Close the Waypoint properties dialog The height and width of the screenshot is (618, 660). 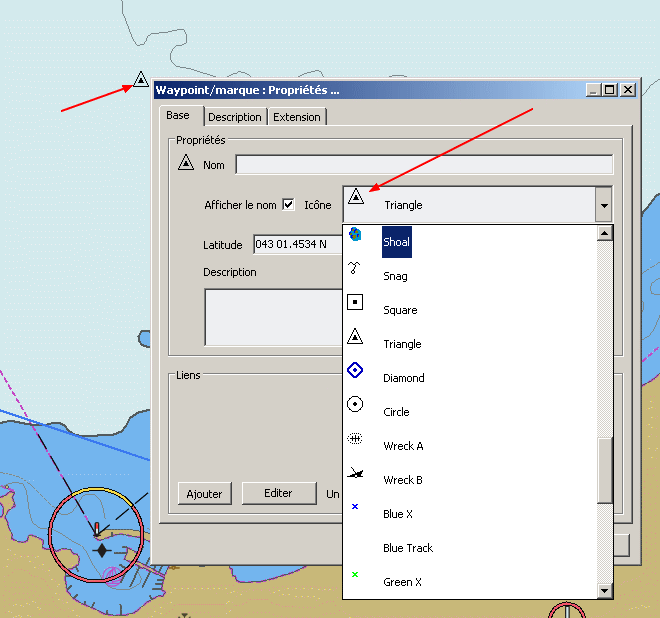coord(628,90)
